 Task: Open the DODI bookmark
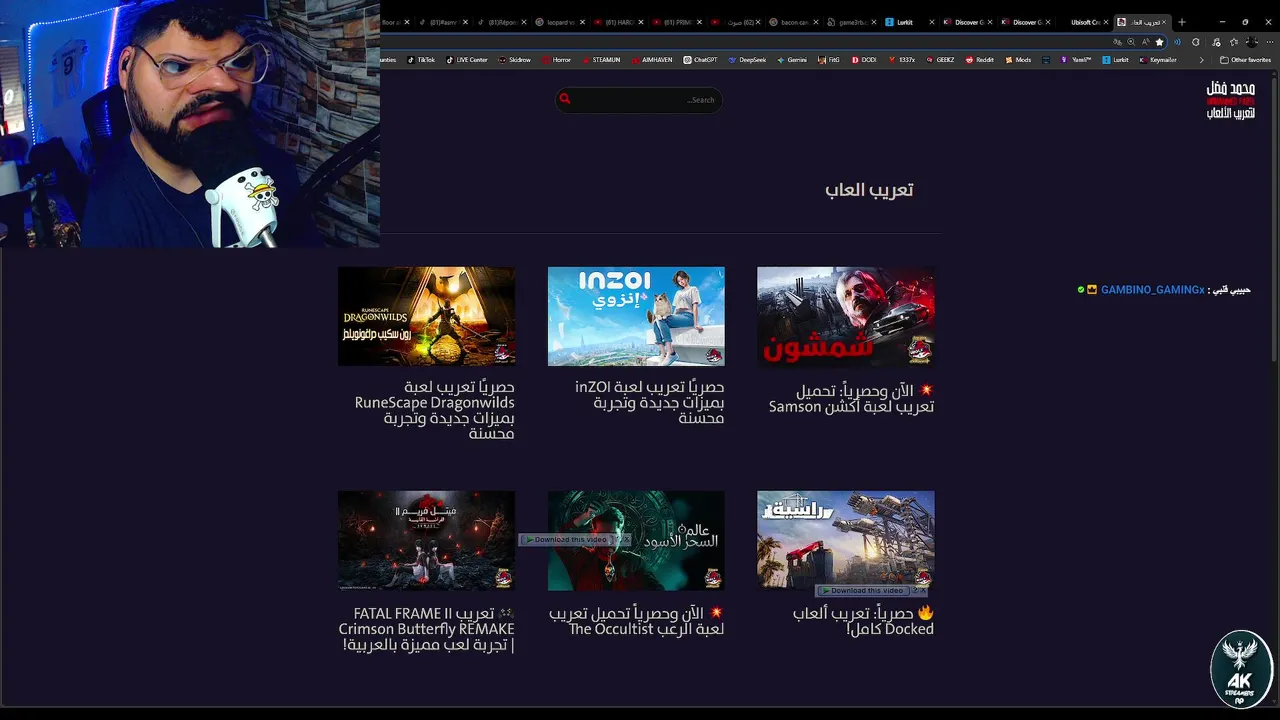[864, 60]
